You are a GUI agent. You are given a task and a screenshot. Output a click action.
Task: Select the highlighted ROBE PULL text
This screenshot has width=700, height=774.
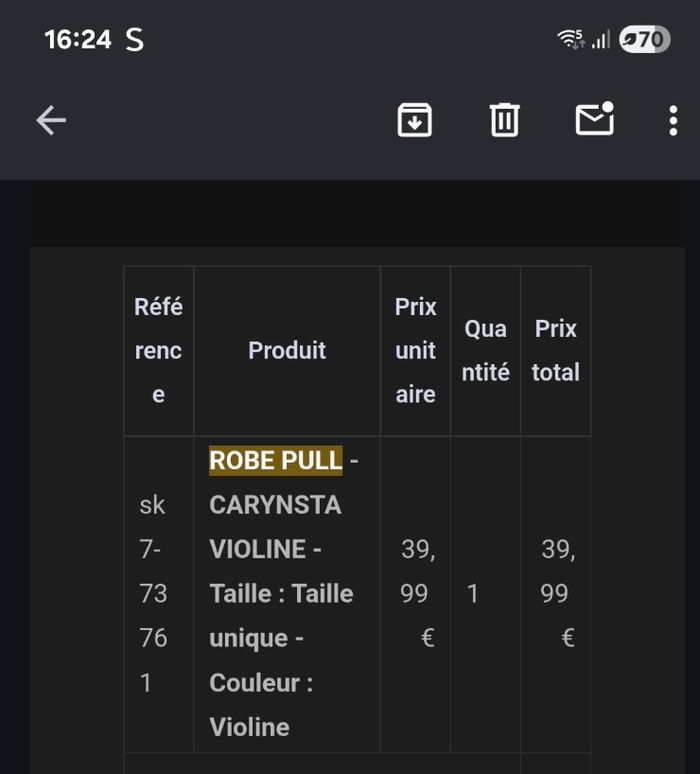click(275, 461)
